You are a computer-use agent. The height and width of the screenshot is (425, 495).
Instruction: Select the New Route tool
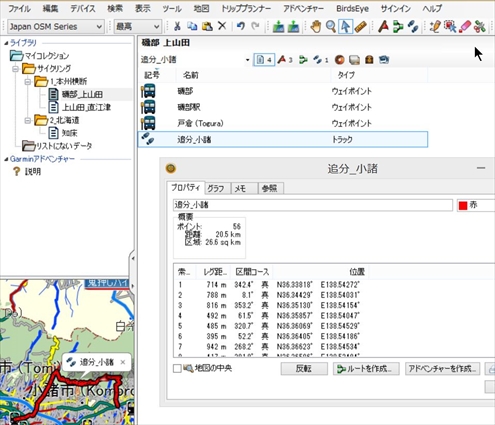[x=398, y=26]
